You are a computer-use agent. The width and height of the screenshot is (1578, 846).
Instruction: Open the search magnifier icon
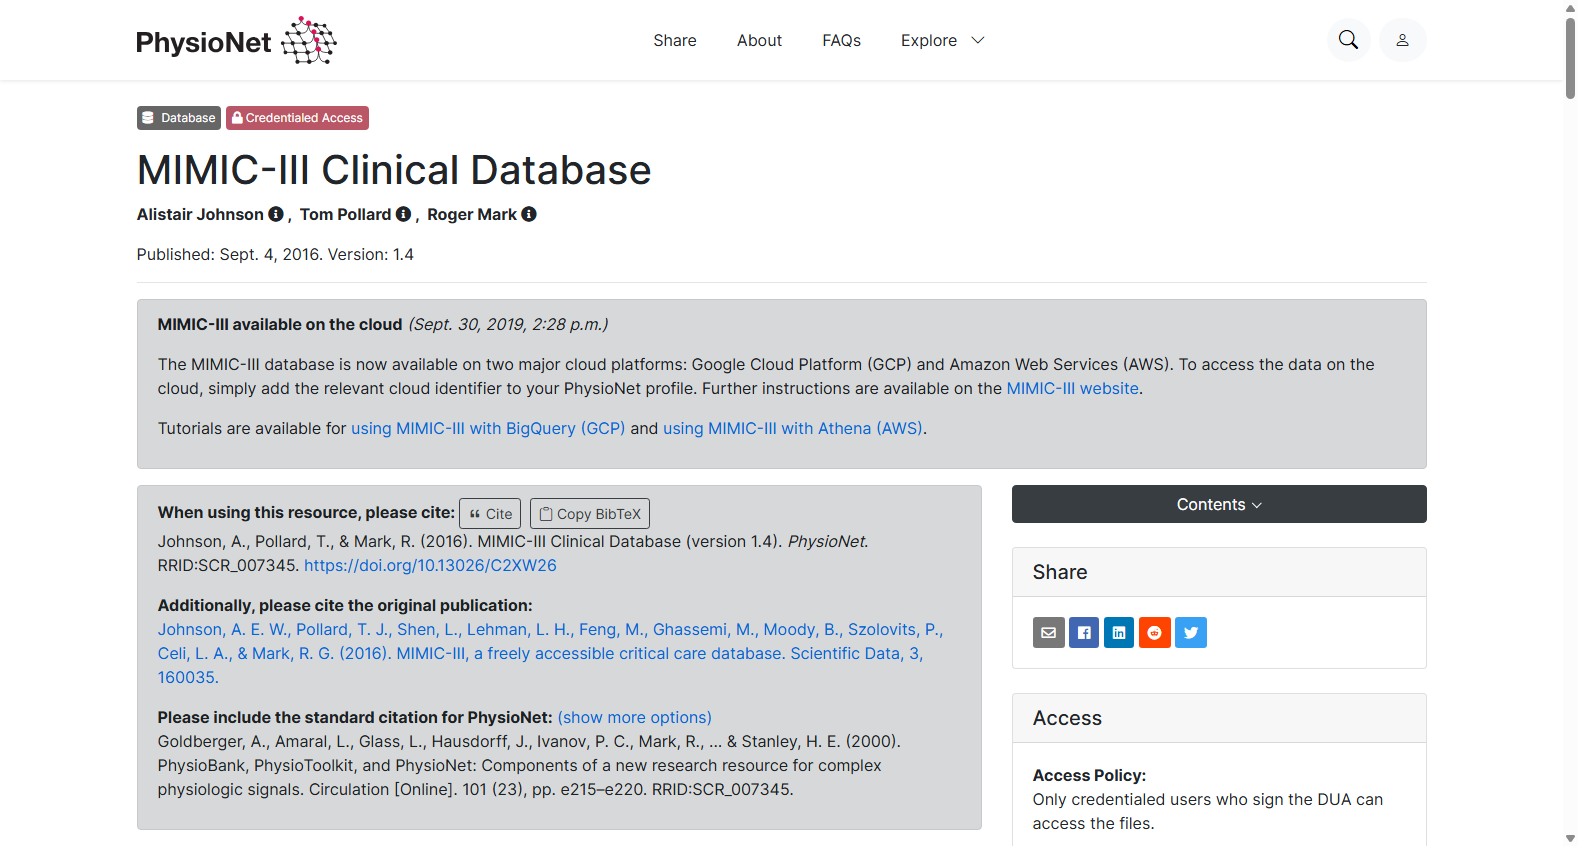[1348, 40]
